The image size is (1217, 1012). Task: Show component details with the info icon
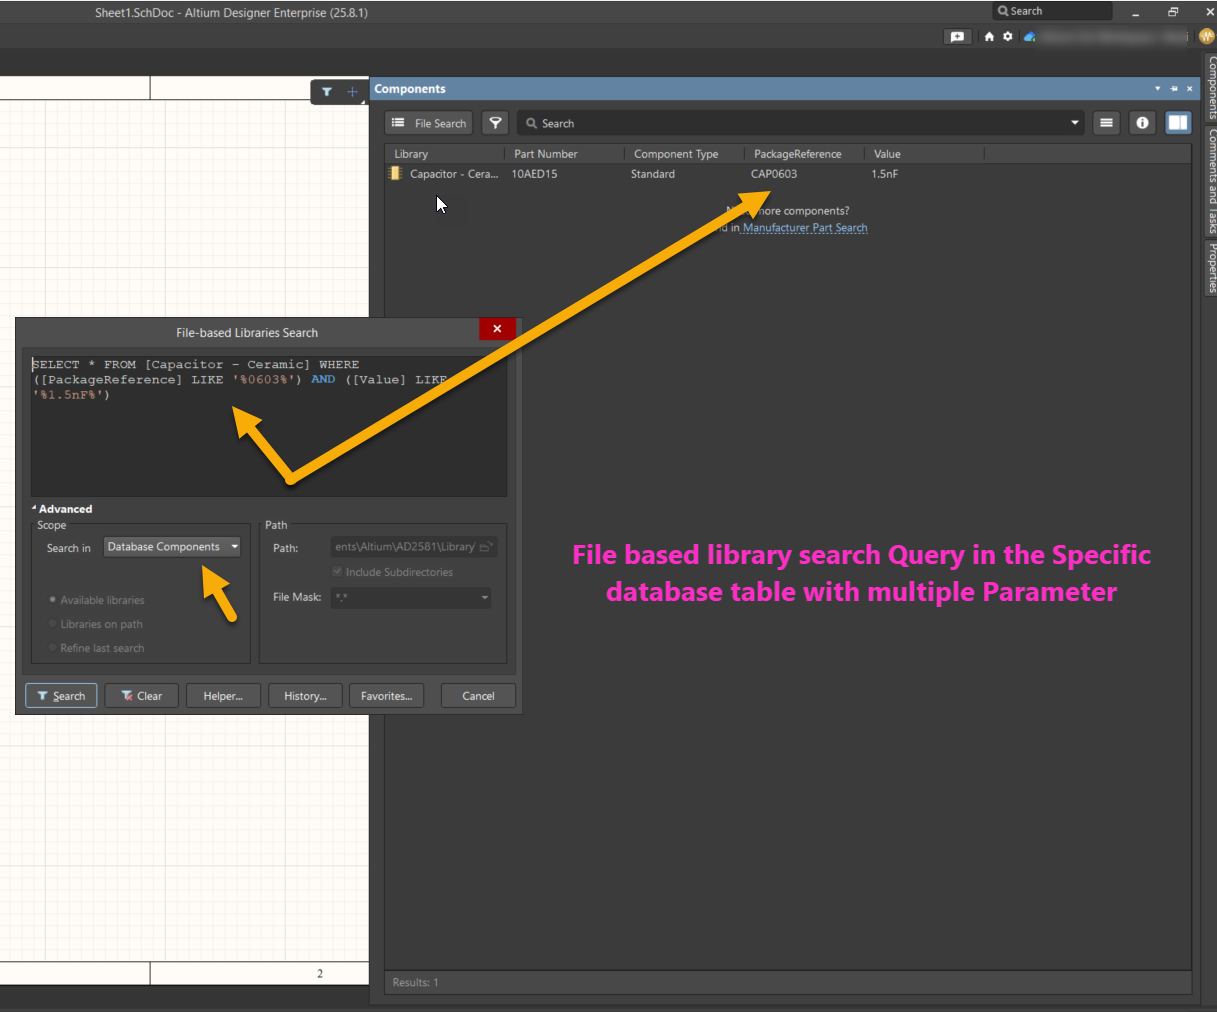pyautogui.click(x=1142, y=123)
